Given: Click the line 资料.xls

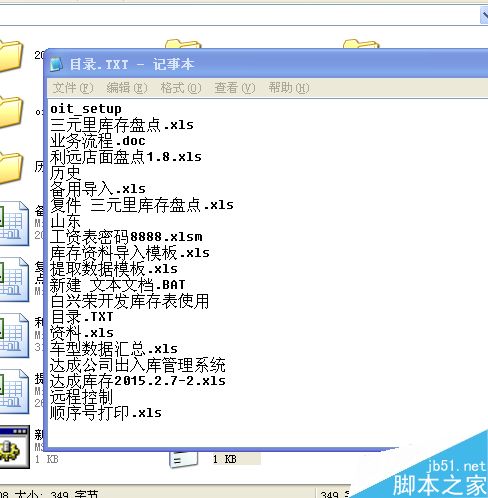Looking at the screenshot, I should pyautogui.click(x=82, y=333).
